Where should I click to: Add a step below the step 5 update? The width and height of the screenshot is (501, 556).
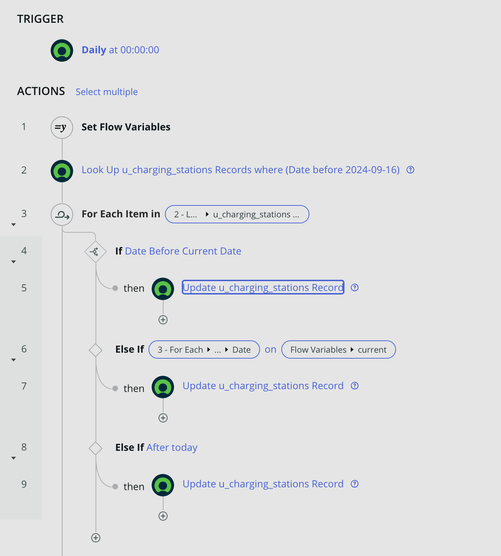[x=163, y=320]
